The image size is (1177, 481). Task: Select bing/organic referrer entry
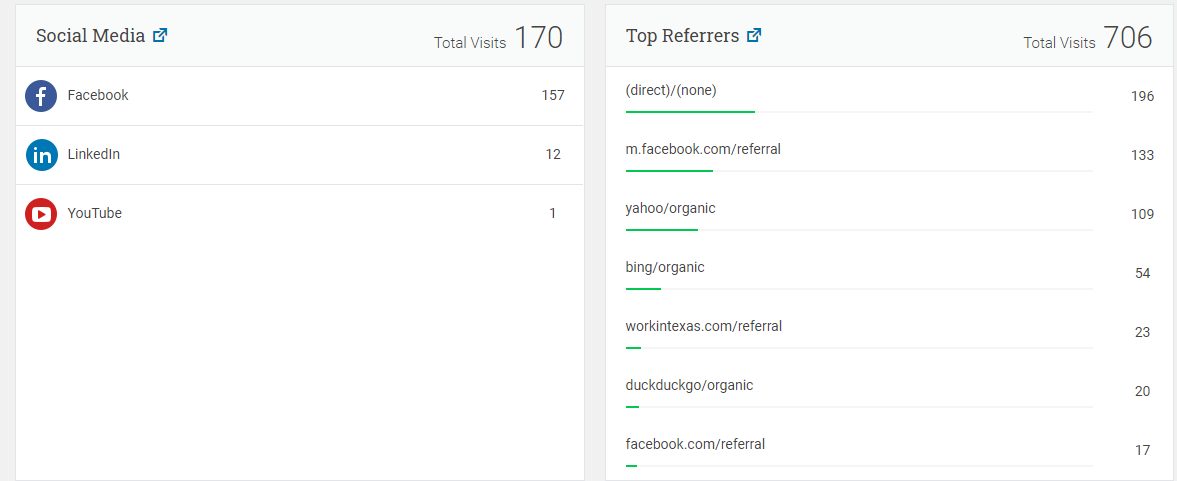tap(665, 267)
